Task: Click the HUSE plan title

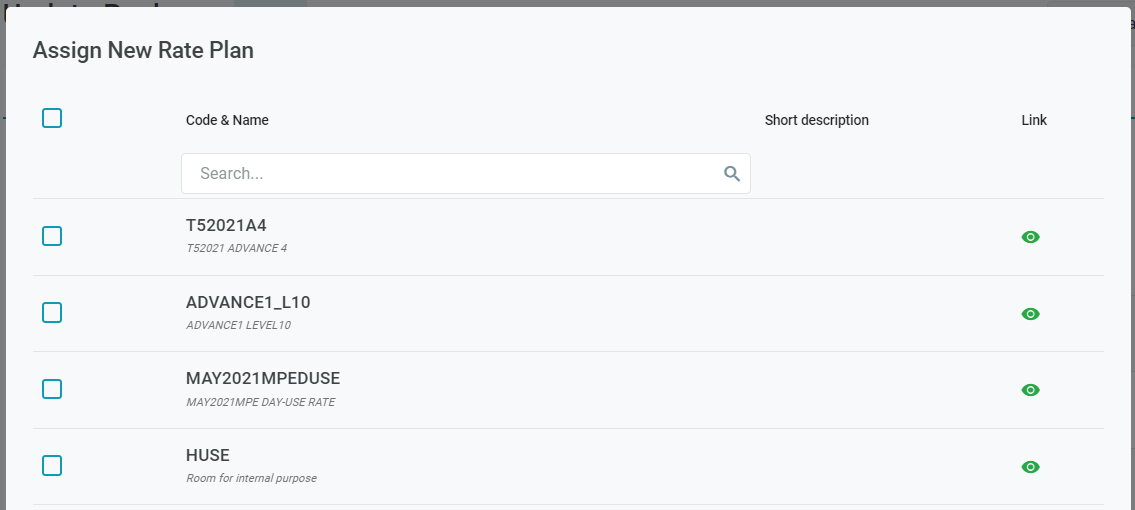Action: 208,455
